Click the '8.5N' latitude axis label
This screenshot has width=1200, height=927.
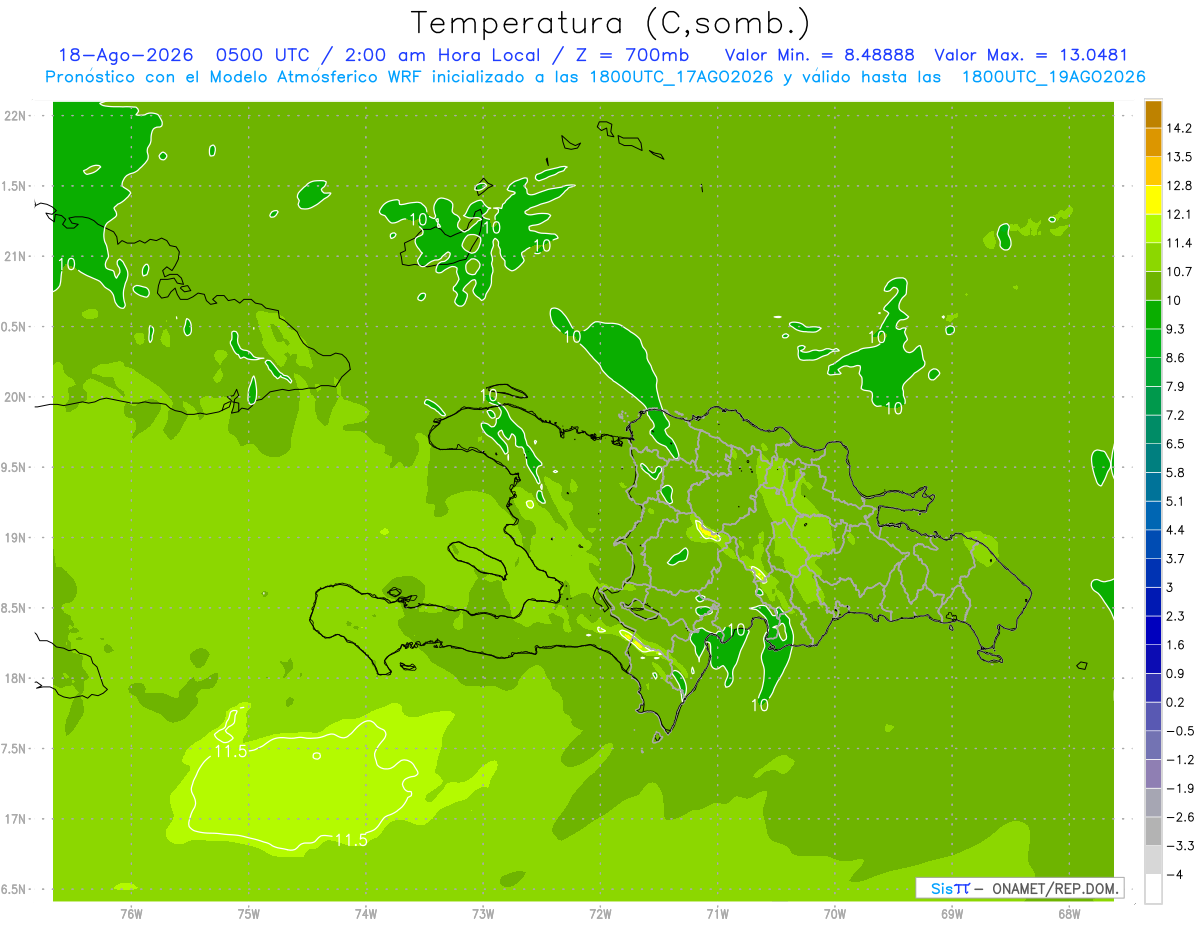coord(15,608)
